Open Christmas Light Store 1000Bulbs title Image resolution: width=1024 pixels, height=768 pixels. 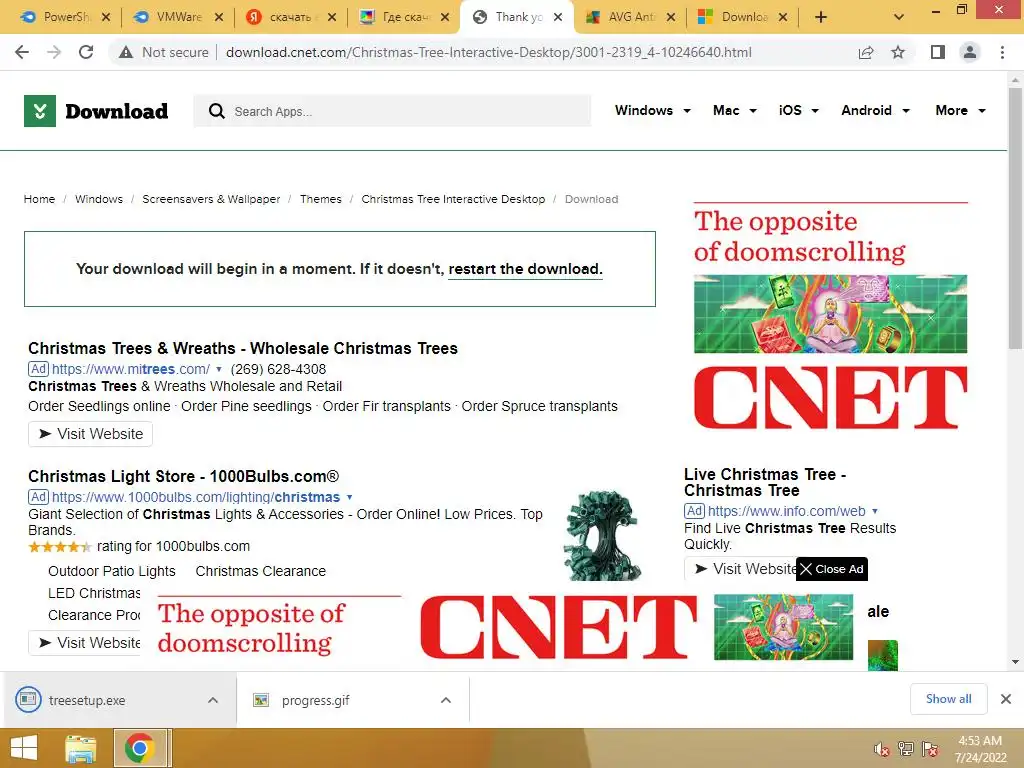pyautogui.click(x=184, y=476)
